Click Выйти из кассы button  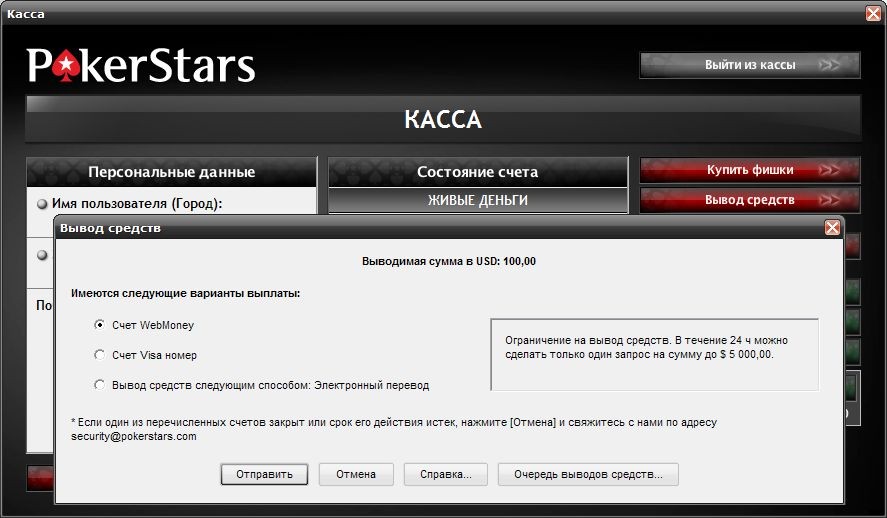[750, 65]
